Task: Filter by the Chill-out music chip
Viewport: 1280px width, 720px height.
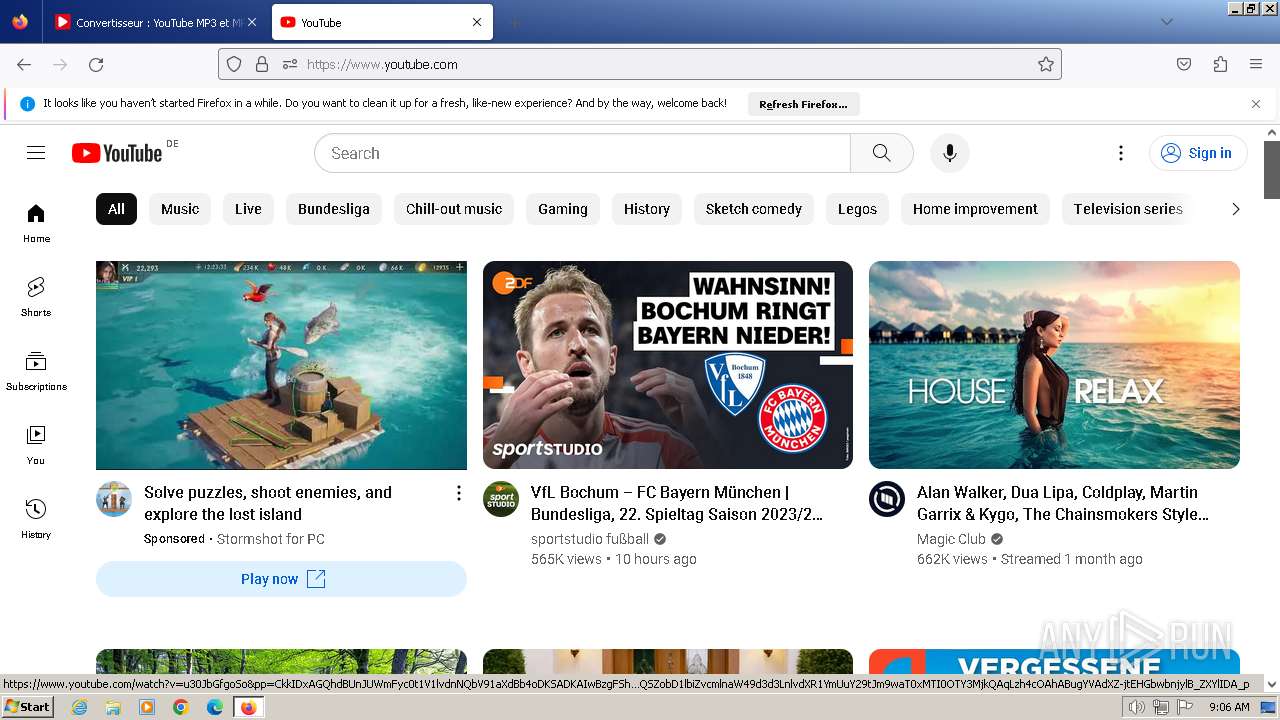Action: coord(454,209)
